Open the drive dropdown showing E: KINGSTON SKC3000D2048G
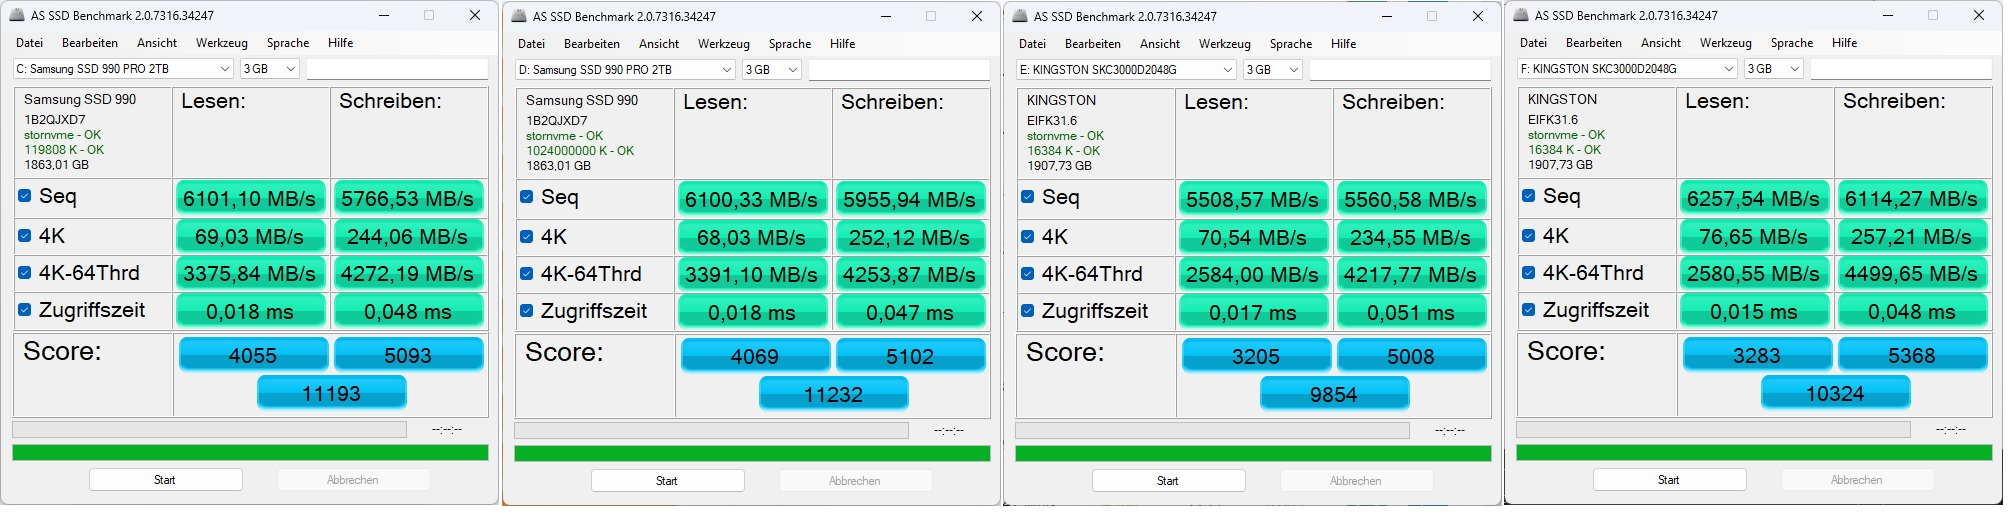2010x515 pixels. pos(1126,70)
